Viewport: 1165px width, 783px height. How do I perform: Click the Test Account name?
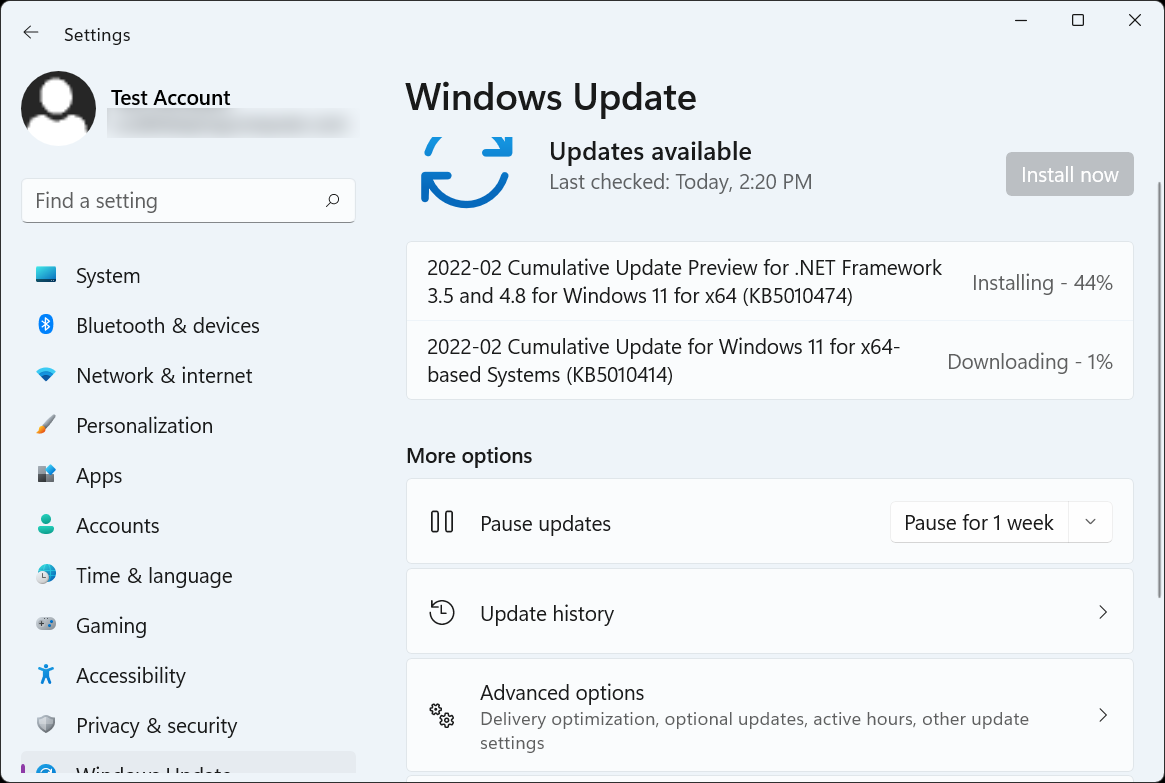tap(171, 97)
